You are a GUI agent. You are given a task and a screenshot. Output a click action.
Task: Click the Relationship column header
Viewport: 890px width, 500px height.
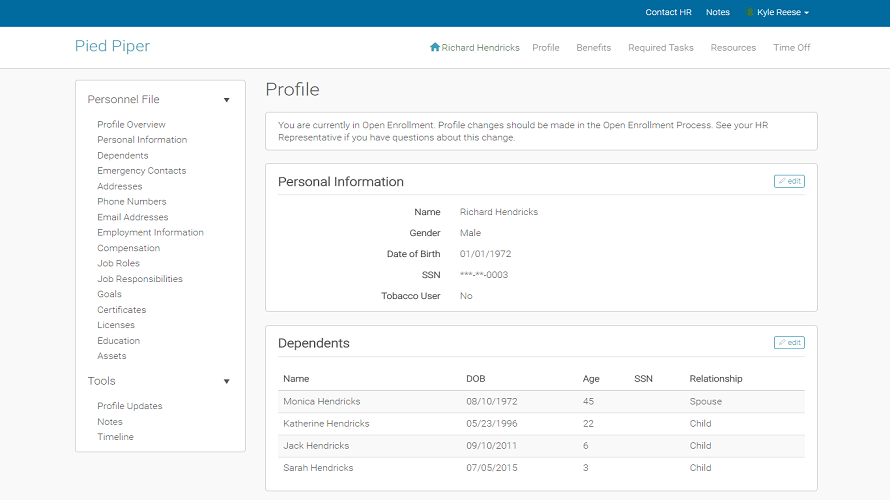coord(715,379)
